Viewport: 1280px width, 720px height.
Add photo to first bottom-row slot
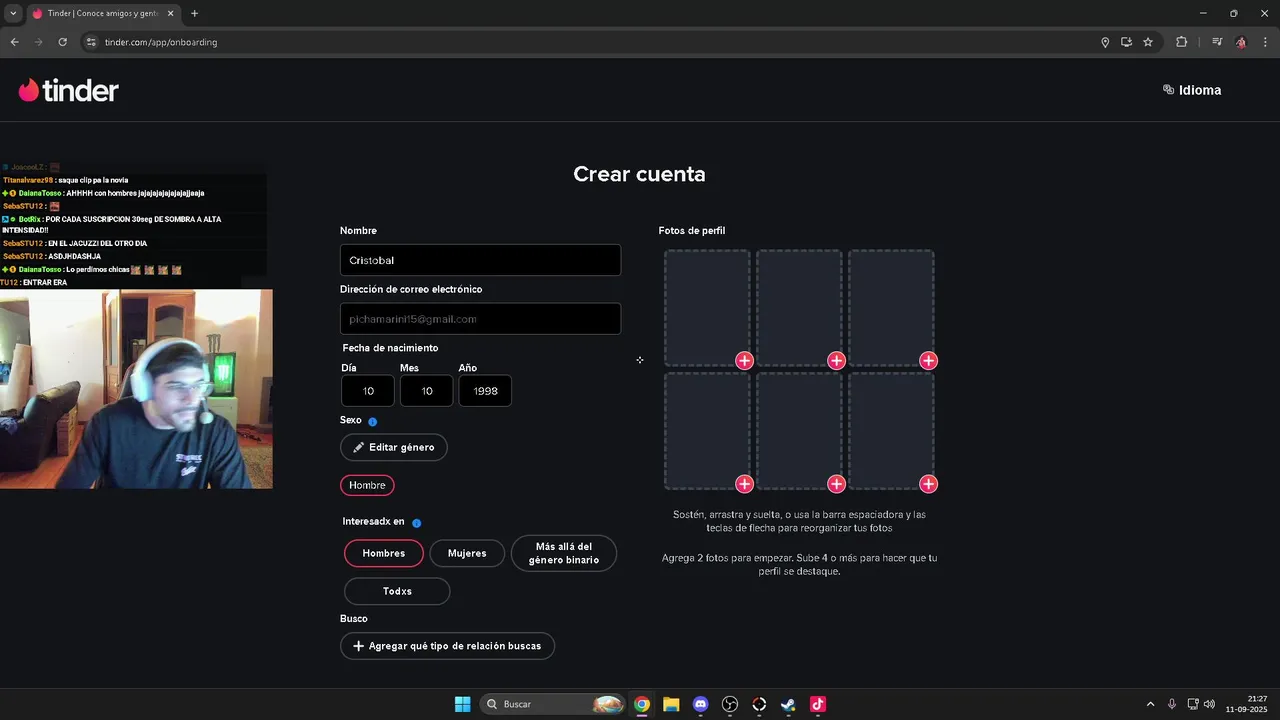pos(744,484)
